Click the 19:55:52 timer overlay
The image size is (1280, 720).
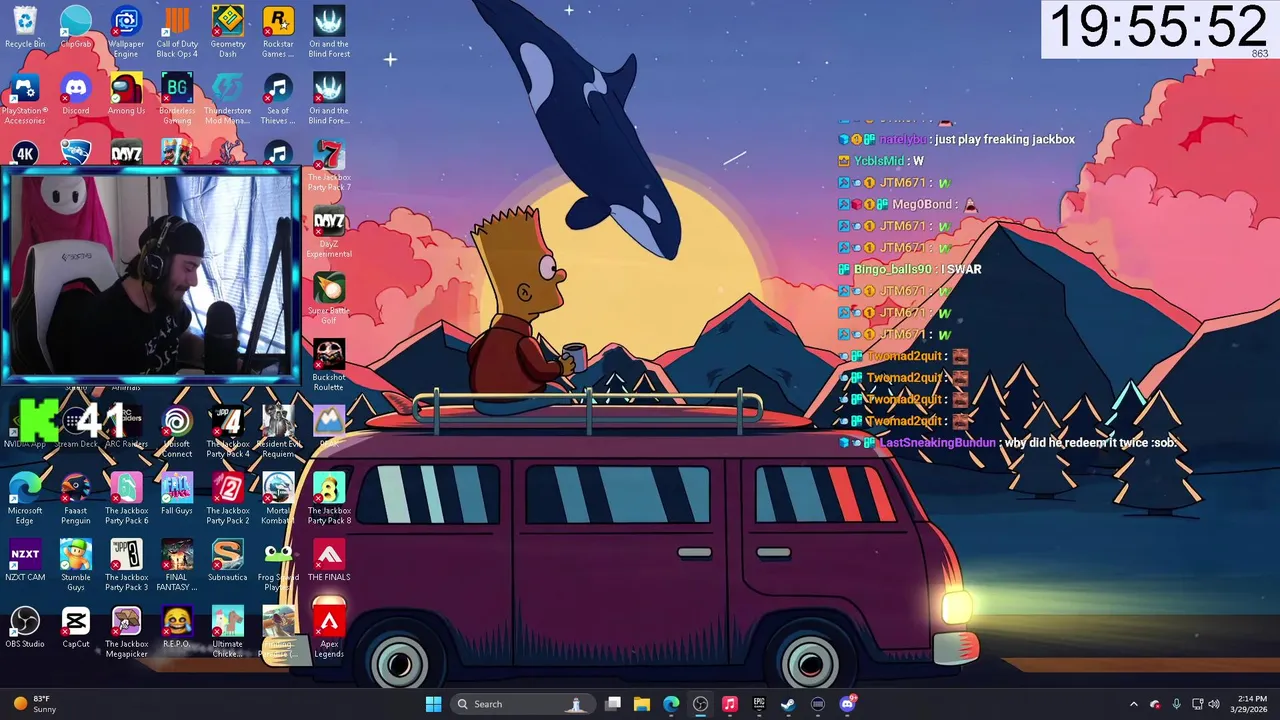tap(1160, 28)
